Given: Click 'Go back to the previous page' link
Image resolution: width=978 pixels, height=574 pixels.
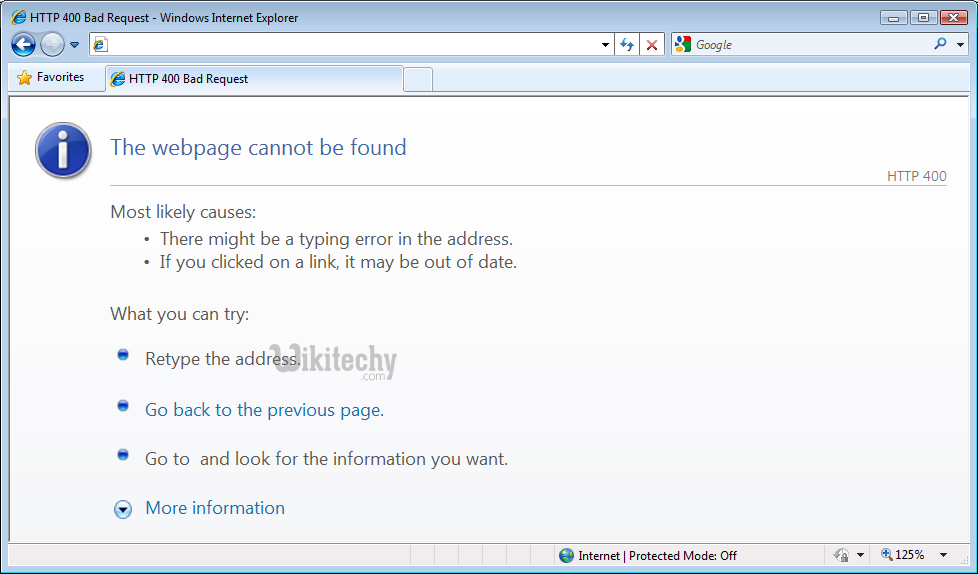Looking at the screenshot, I should pos(264,410).
